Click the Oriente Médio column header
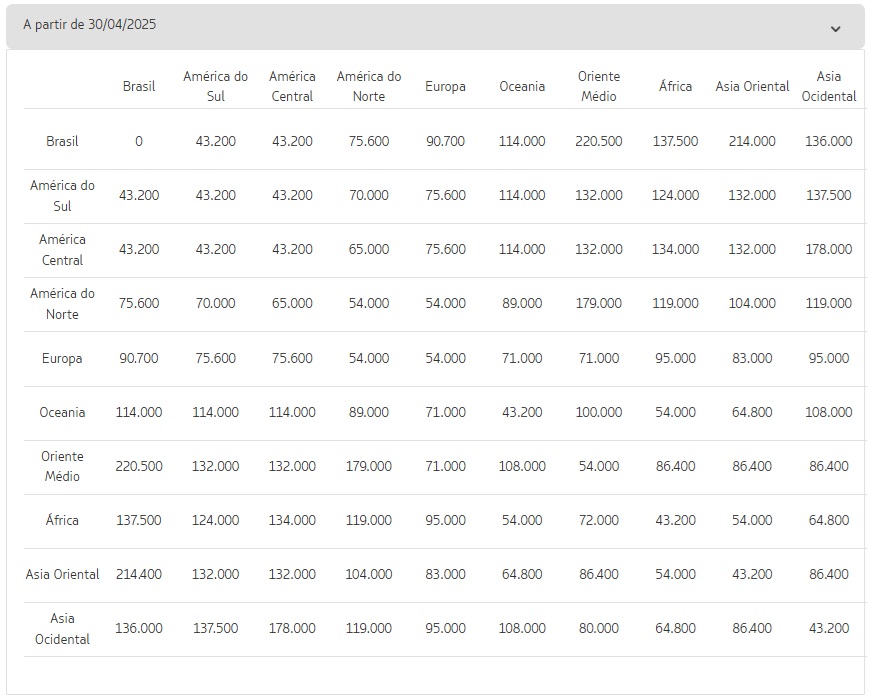Screen dimensions: 872x699 click(598, 86)
